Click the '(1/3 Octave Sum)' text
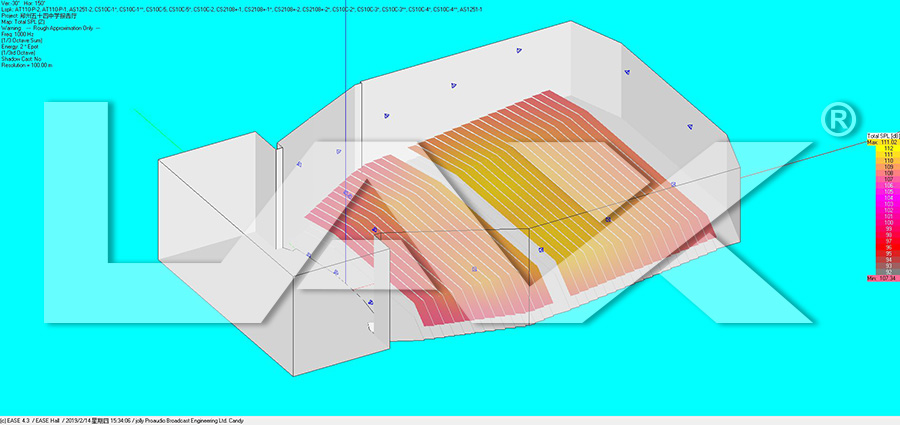This screenshot has width=900, height=425. point(22,40)
